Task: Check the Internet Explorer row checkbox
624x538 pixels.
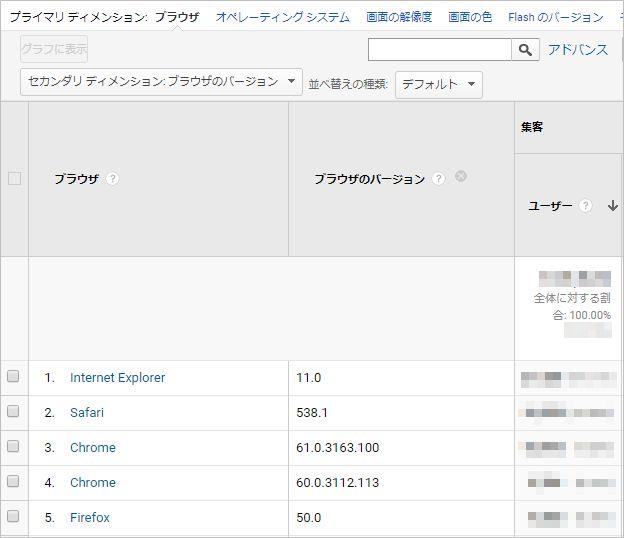Action: pyautogui.click(x=13, y=376)
